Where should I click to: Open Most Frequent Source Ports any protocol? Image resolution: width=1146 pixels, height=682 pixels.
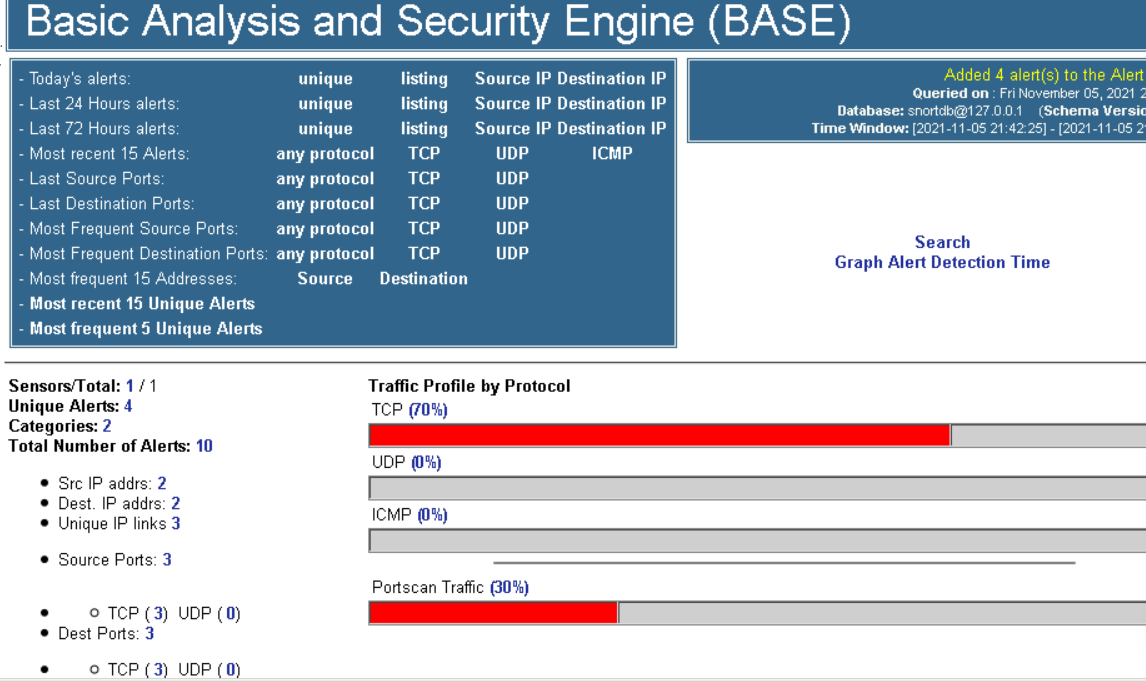(325, 229)
